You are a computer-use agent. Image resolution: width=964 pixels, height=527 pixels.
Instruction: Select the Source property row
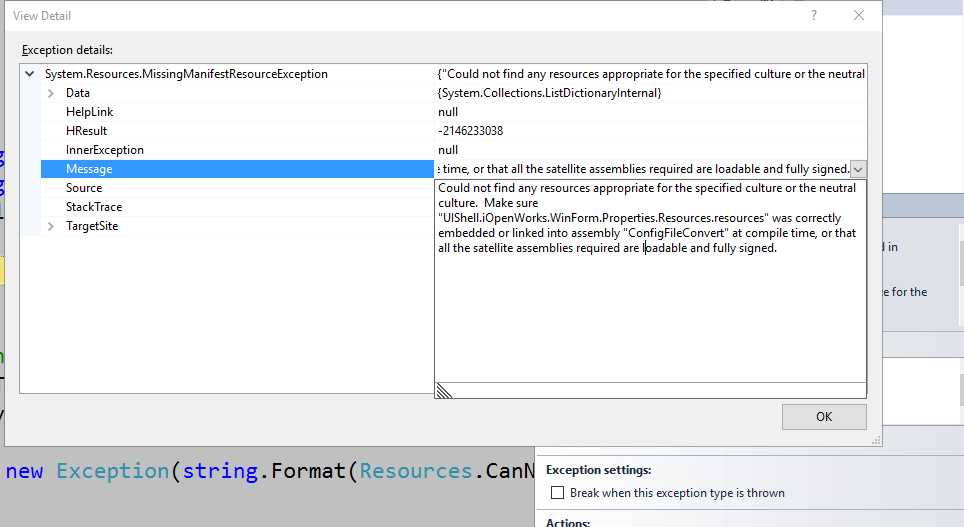[84, 188]
